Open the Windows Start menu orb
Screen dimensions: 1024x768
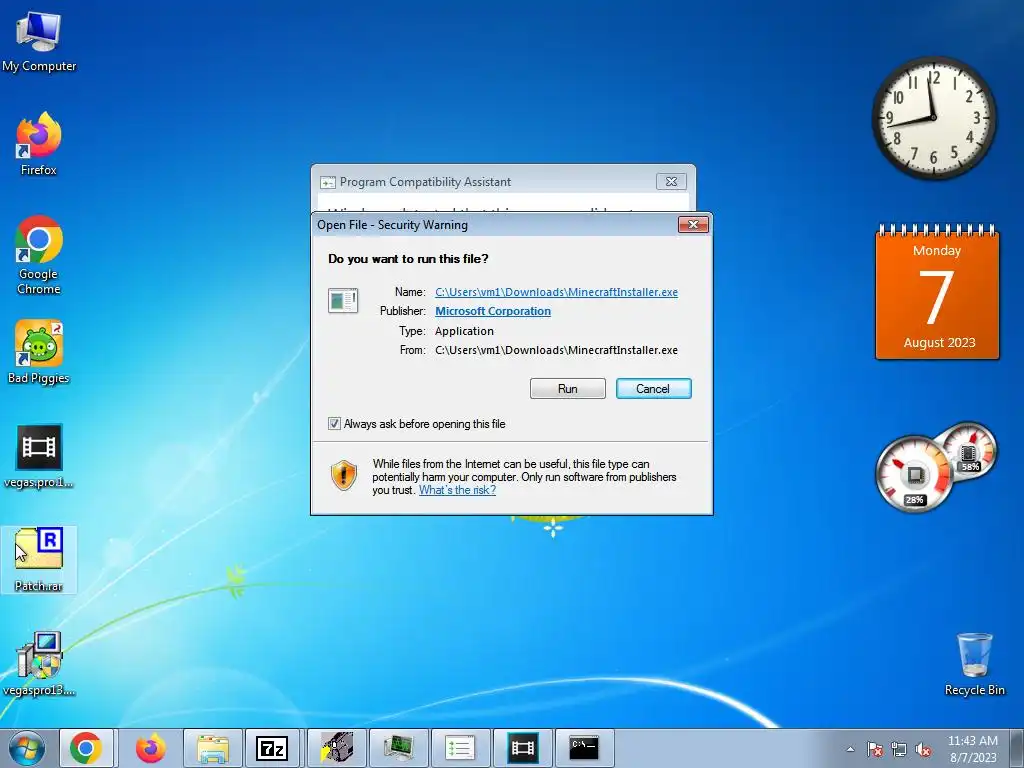[x=27, y=748]
